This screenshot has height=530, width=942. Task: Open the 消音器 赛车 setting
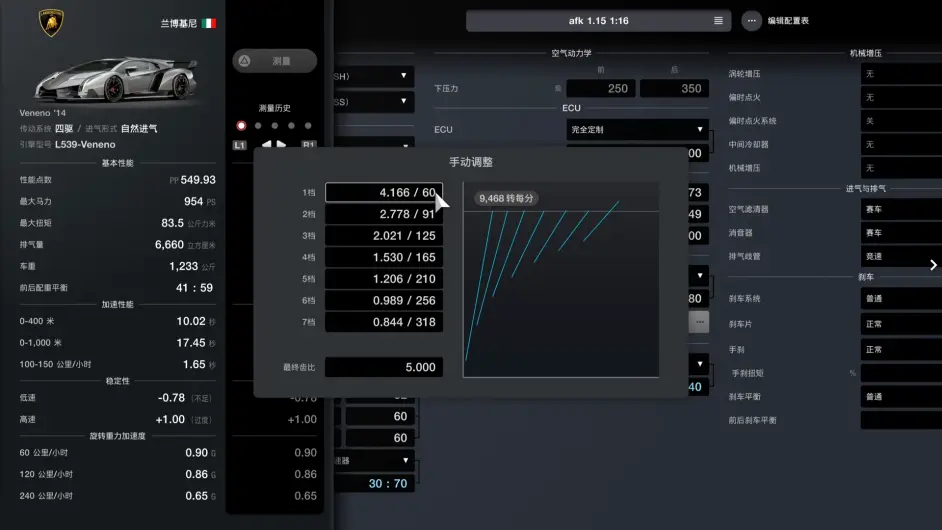[901, 233]
